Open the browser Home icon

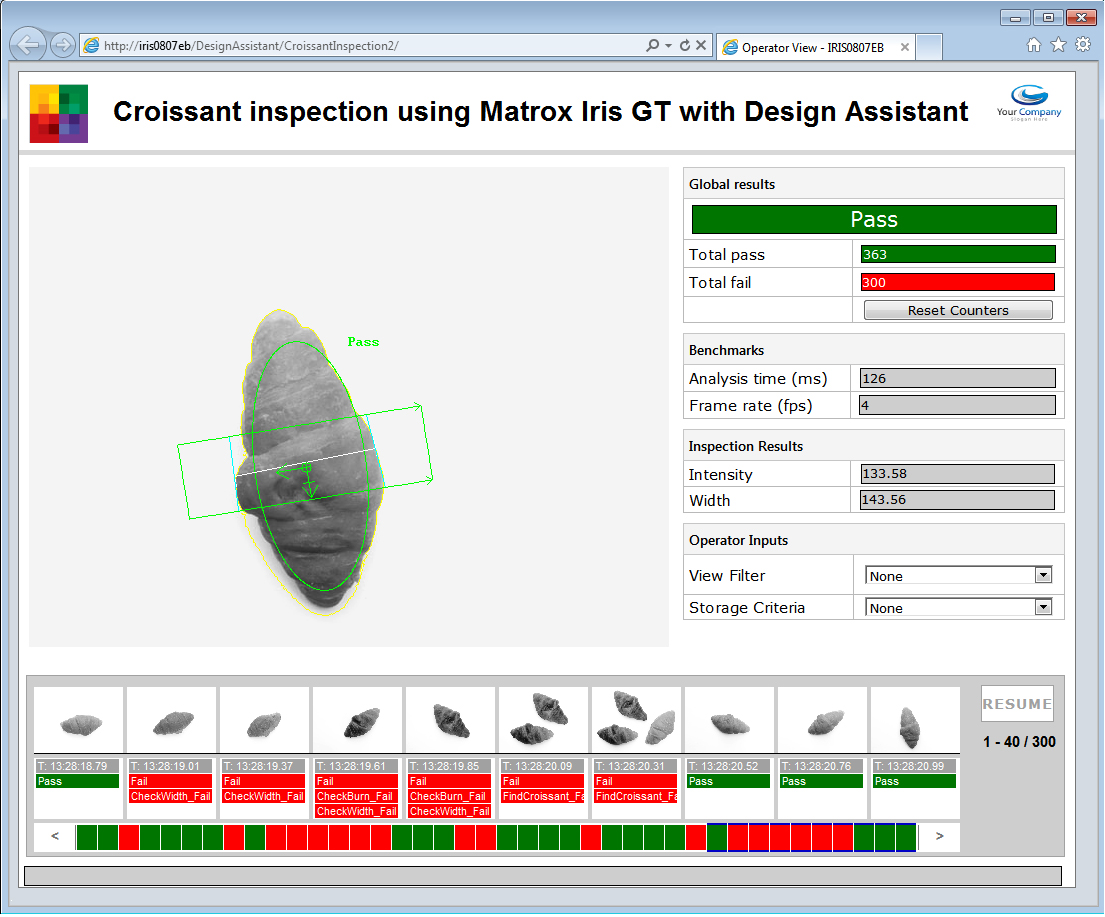click(1034, 45)
